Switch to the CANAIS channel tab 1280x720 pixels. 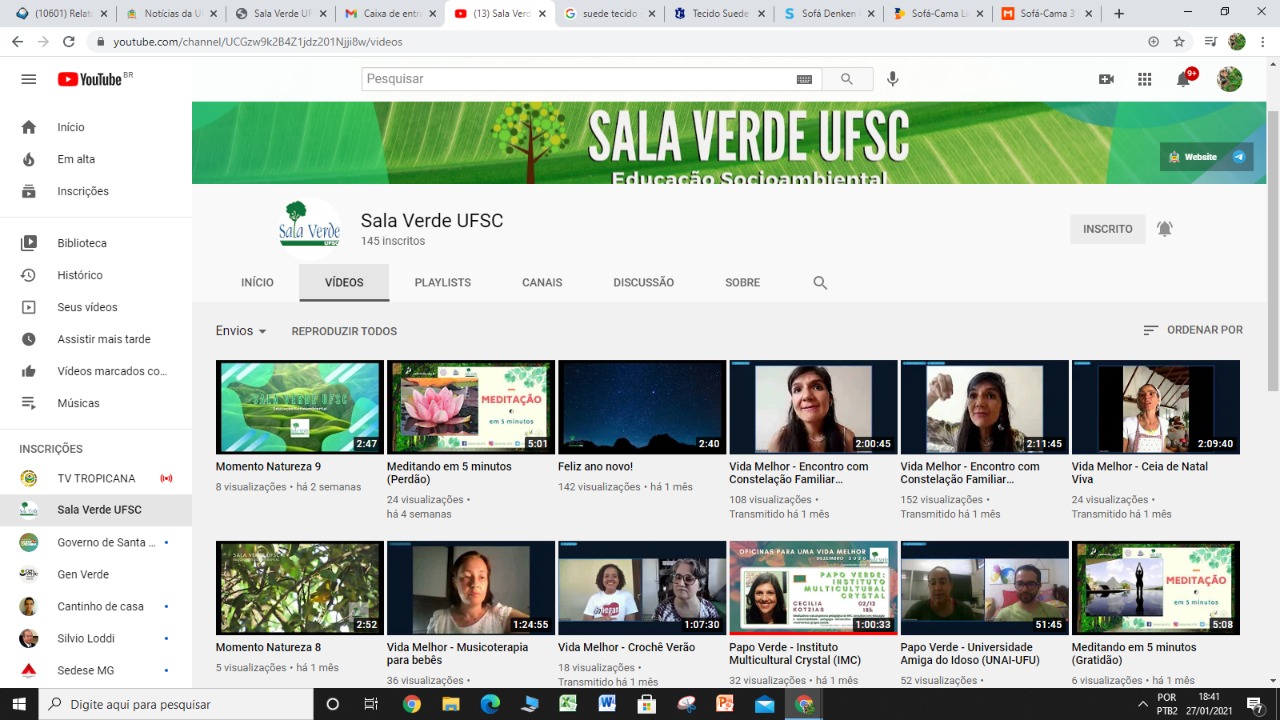pos(542,283)
